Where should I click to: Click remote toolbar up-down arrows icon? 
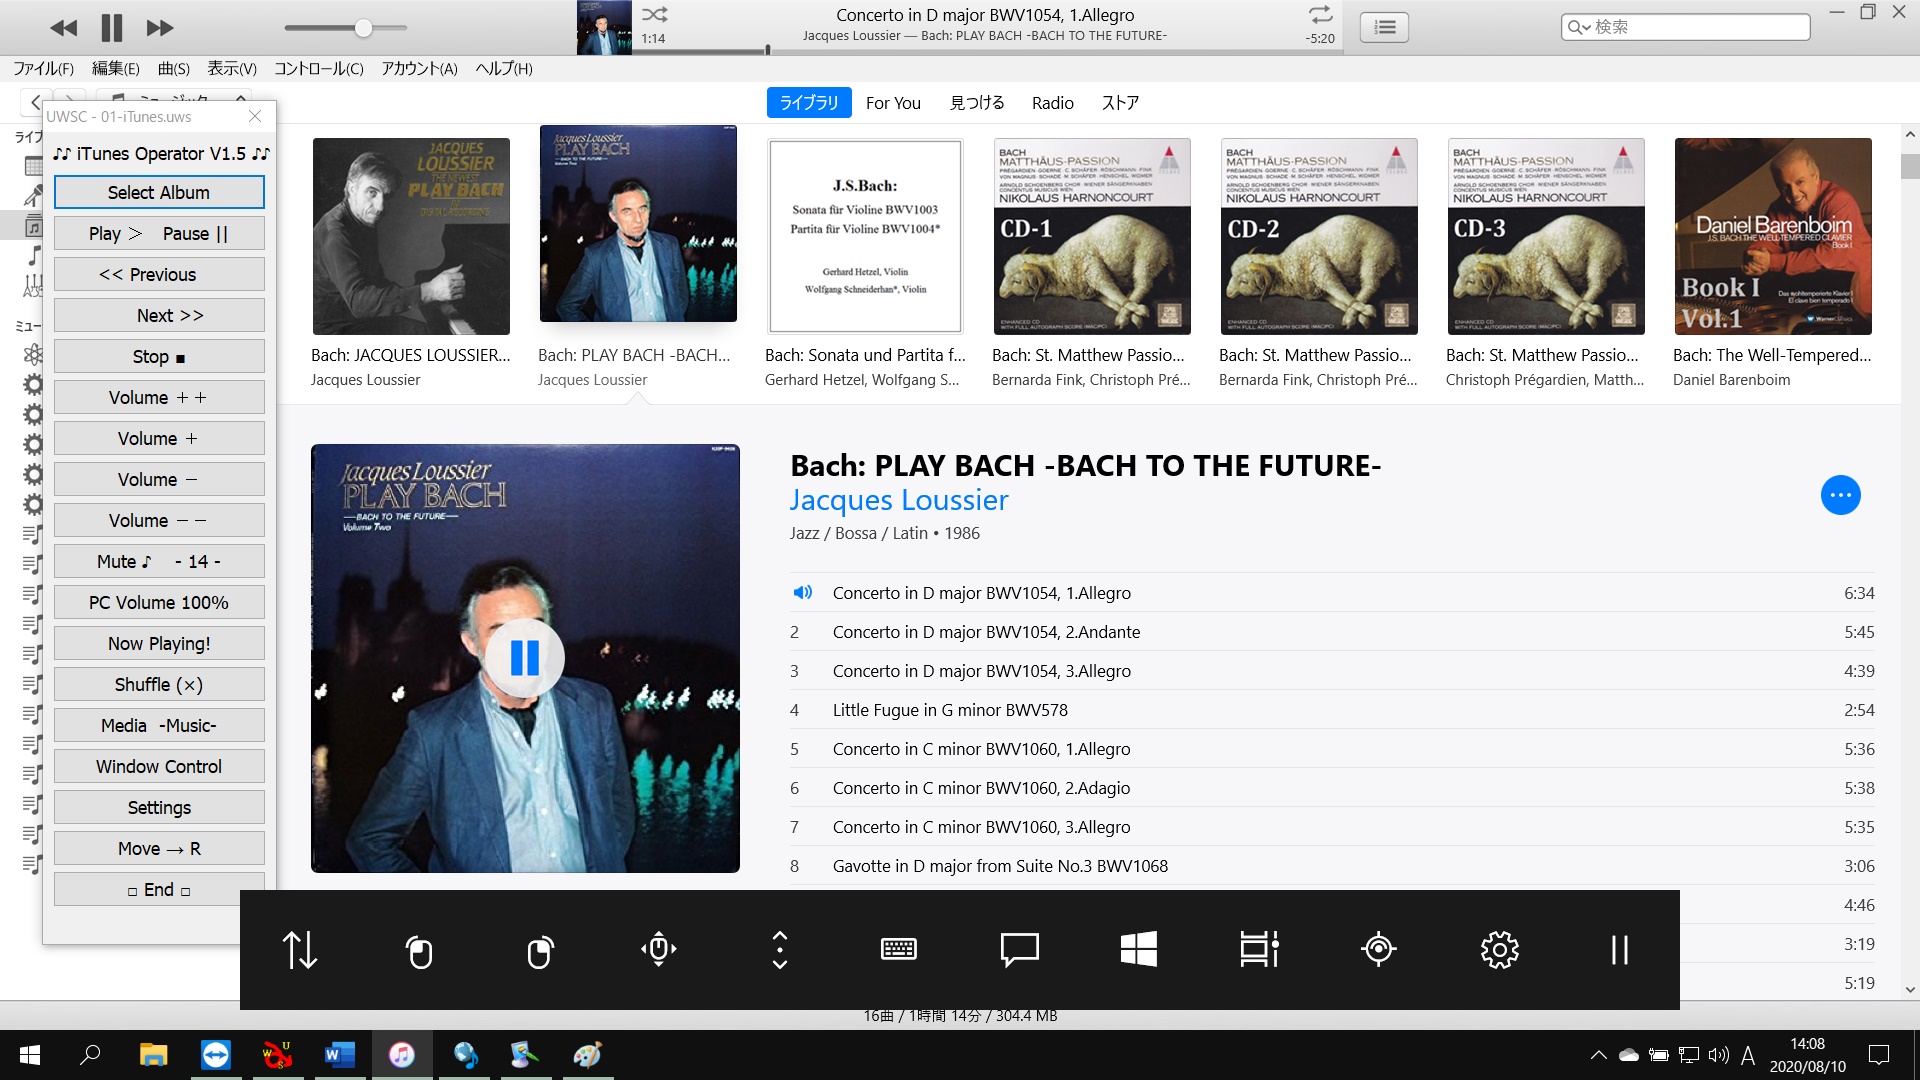[299, 949]
